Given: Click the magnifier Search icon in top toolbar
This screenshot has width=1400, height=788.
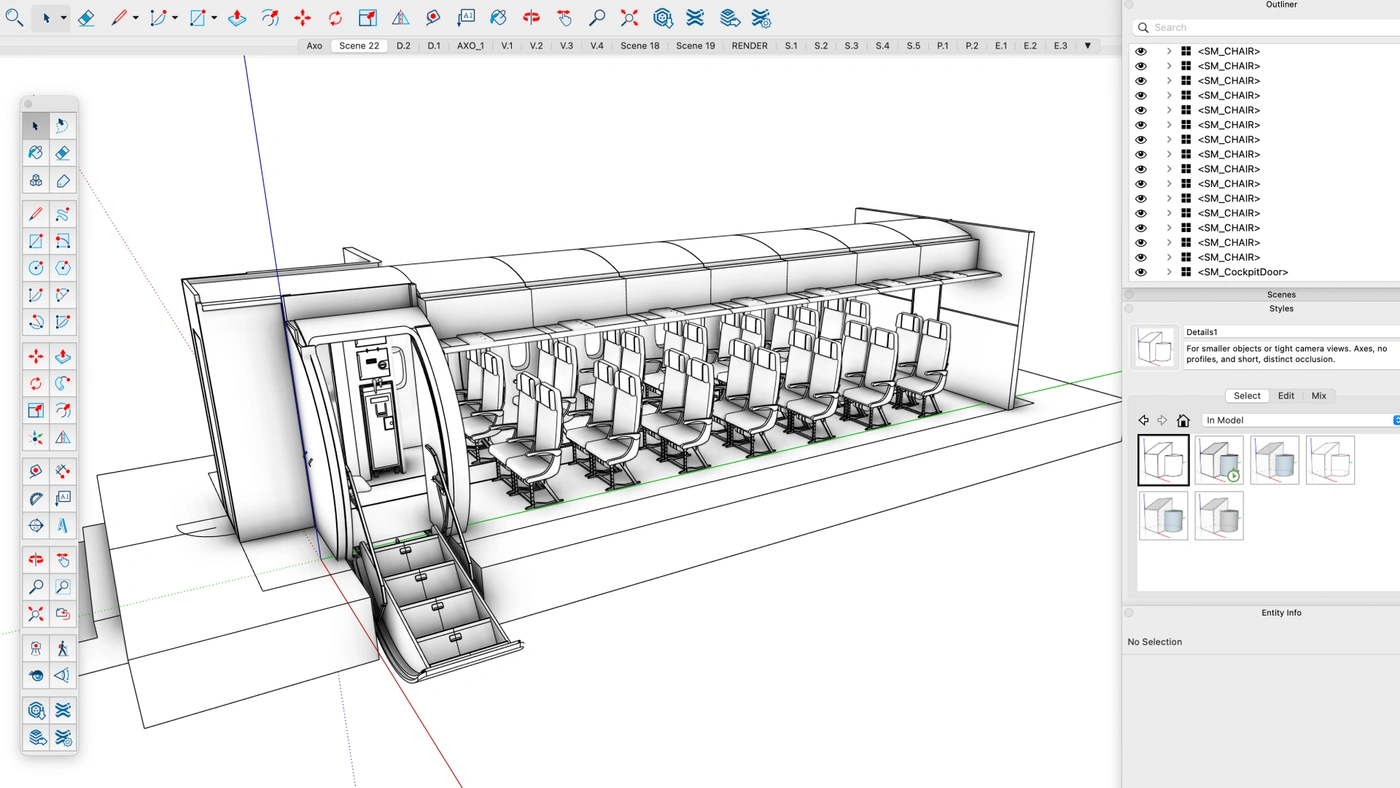Looking at the screenshot, I should coord(14,18).
